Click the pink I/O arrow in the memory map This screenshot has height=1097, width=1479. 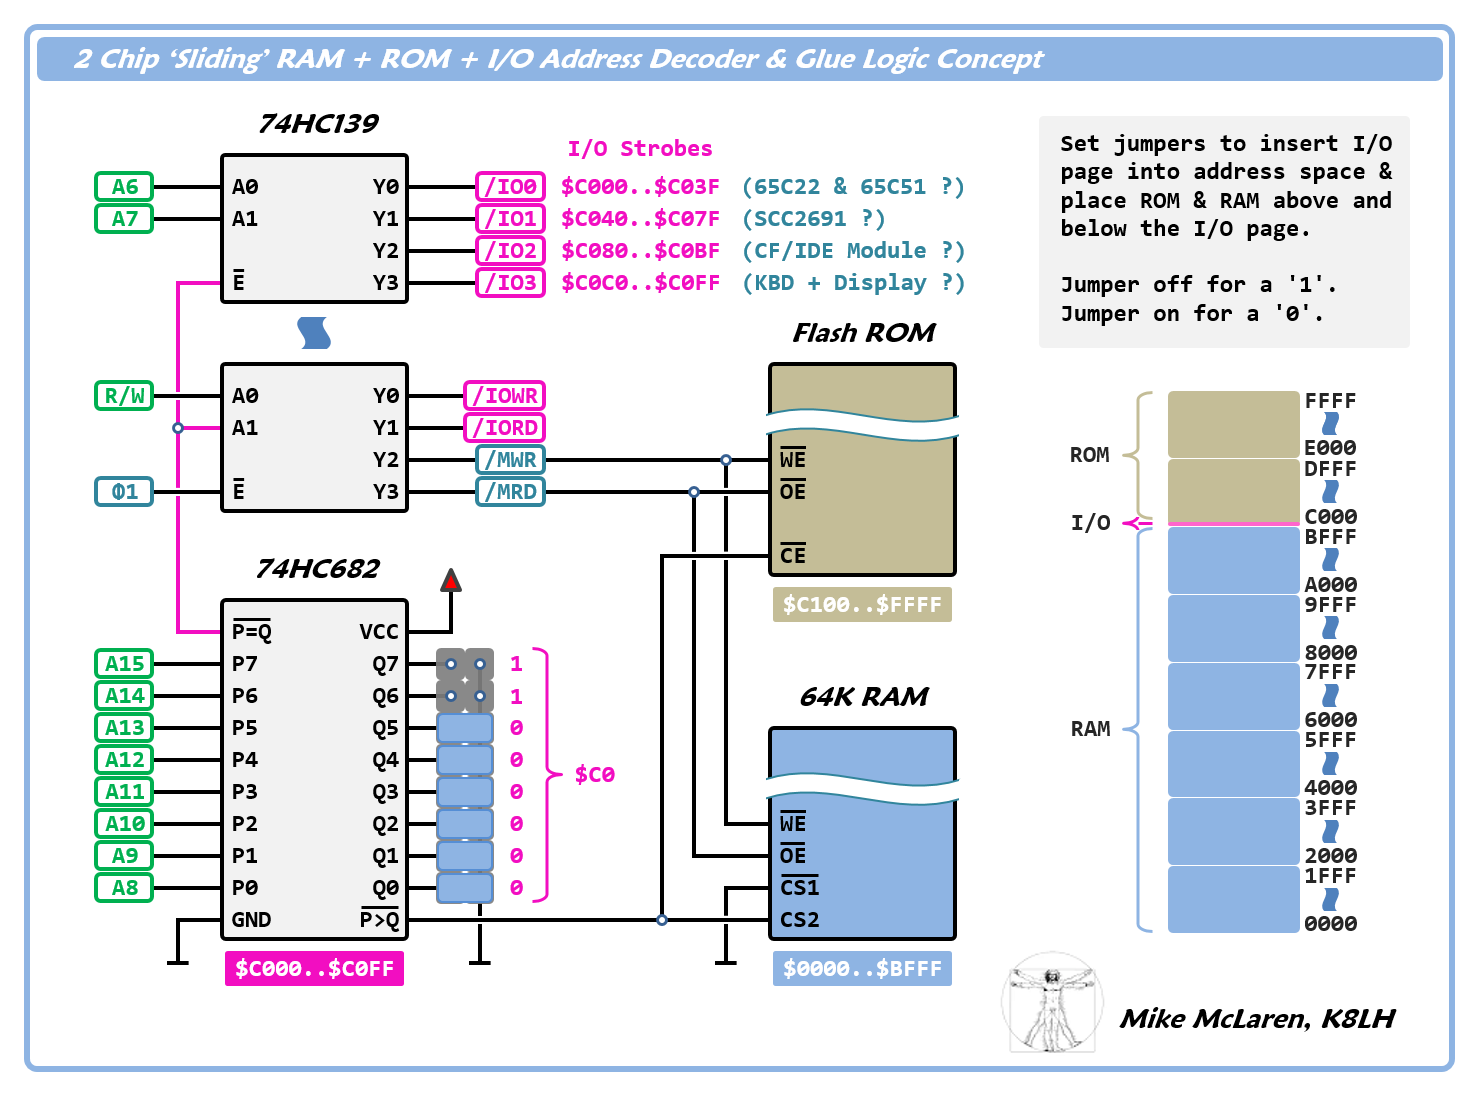tap(1137, 523)
